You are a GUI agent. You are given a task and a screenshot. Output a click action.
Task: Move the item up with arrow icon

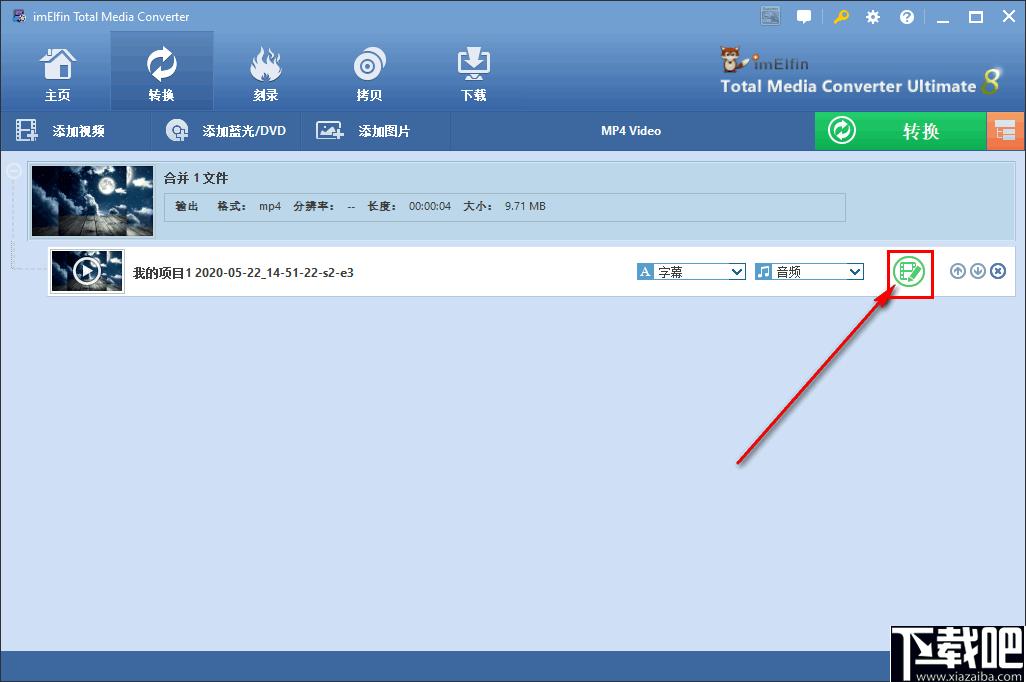coord(957,271)
